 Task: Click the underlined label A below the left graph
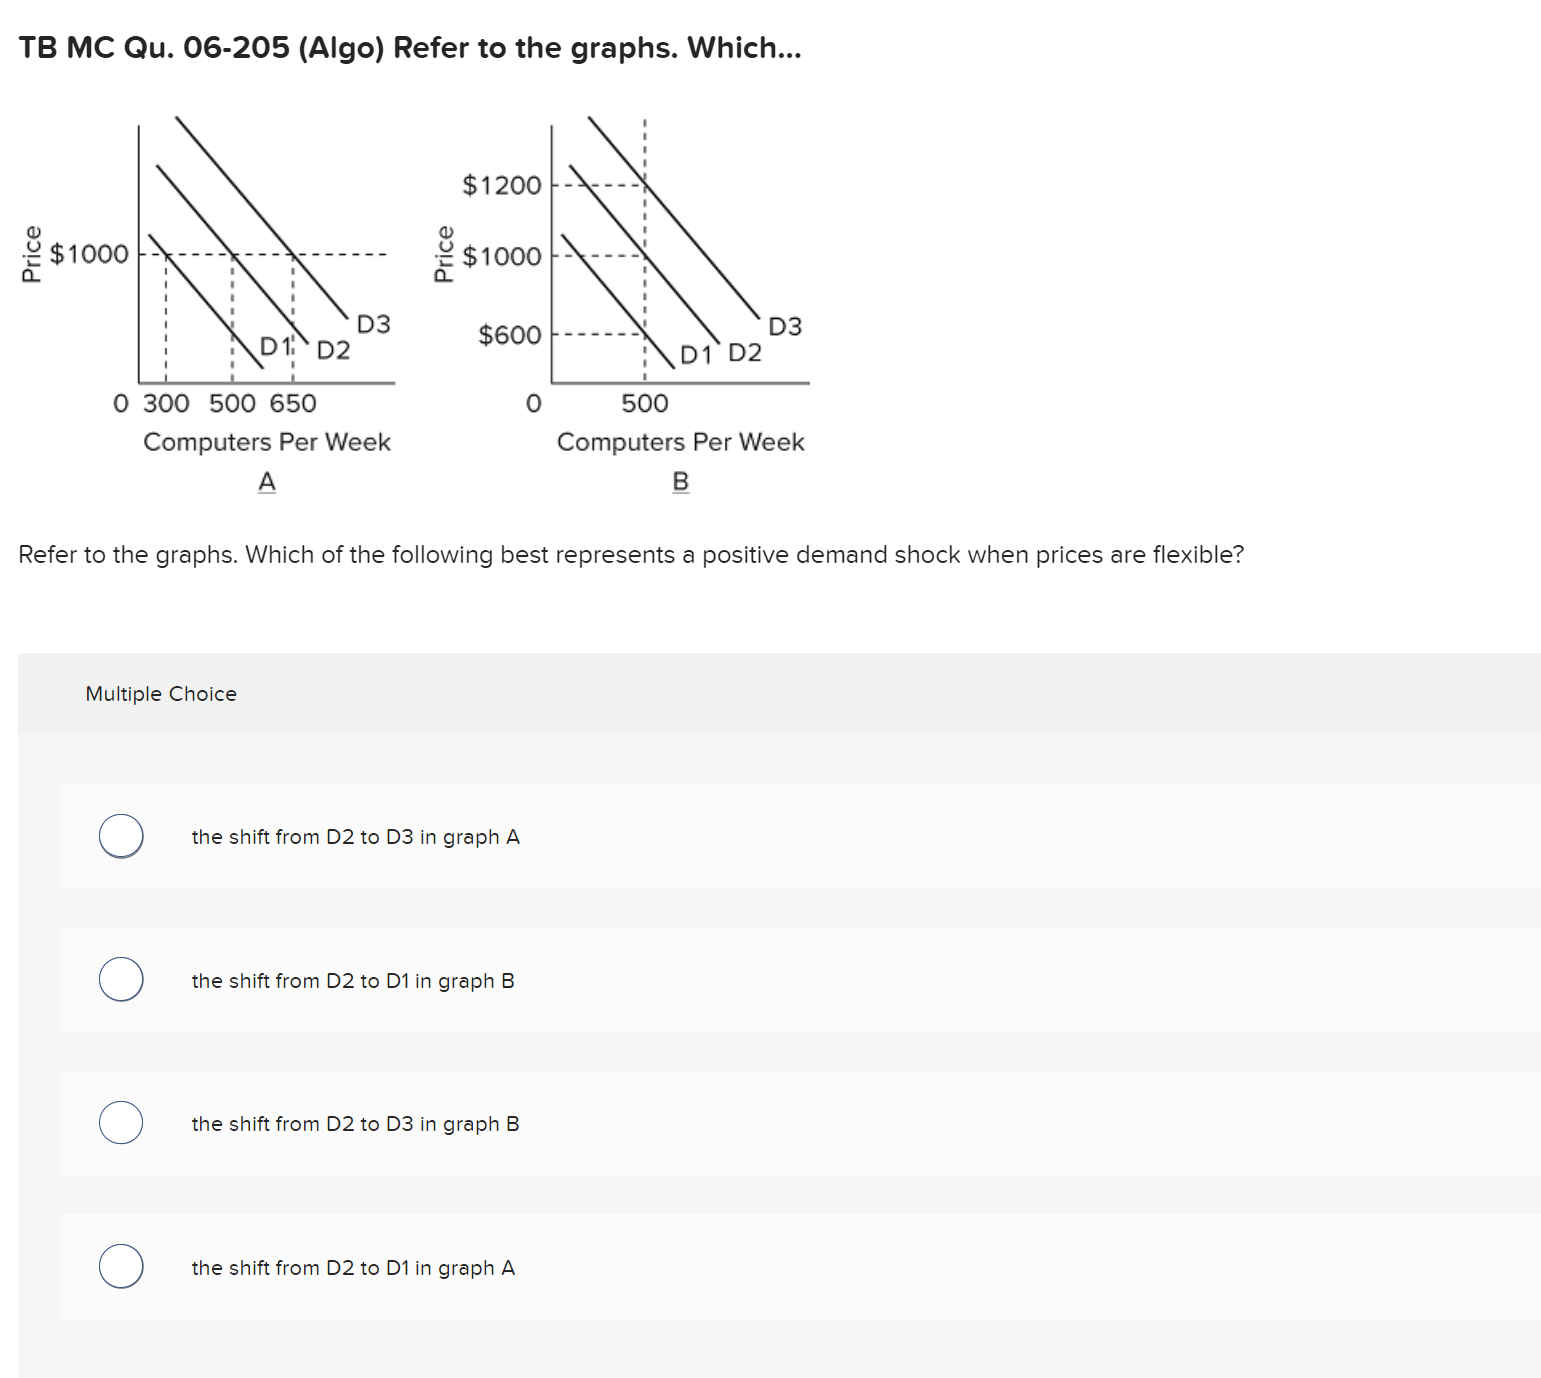(x=266, y=481)
